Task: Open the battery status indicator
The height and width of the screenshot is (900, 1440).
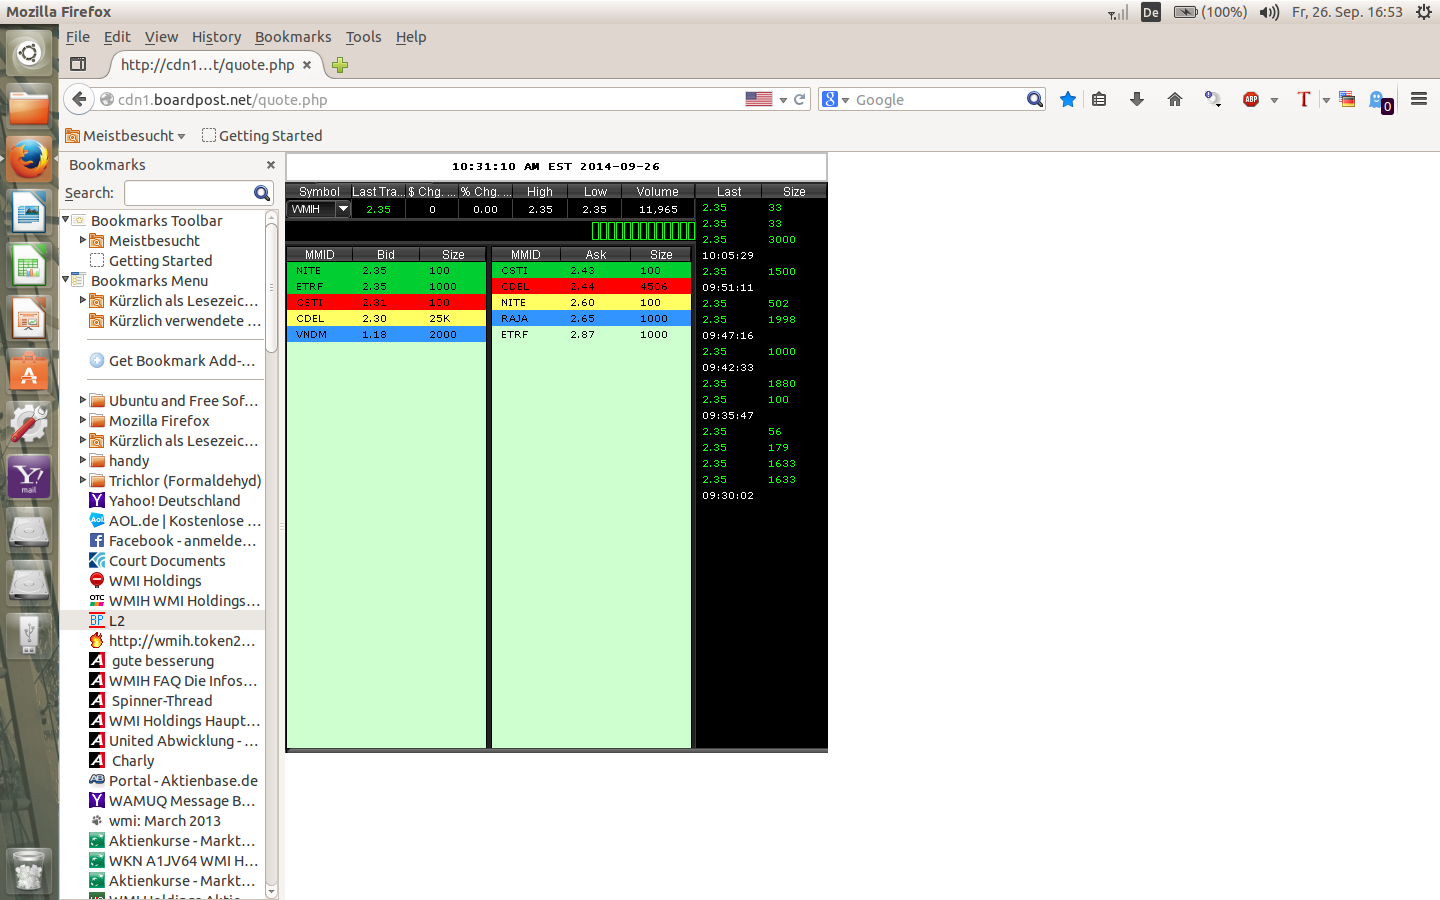Action: 1210,12
